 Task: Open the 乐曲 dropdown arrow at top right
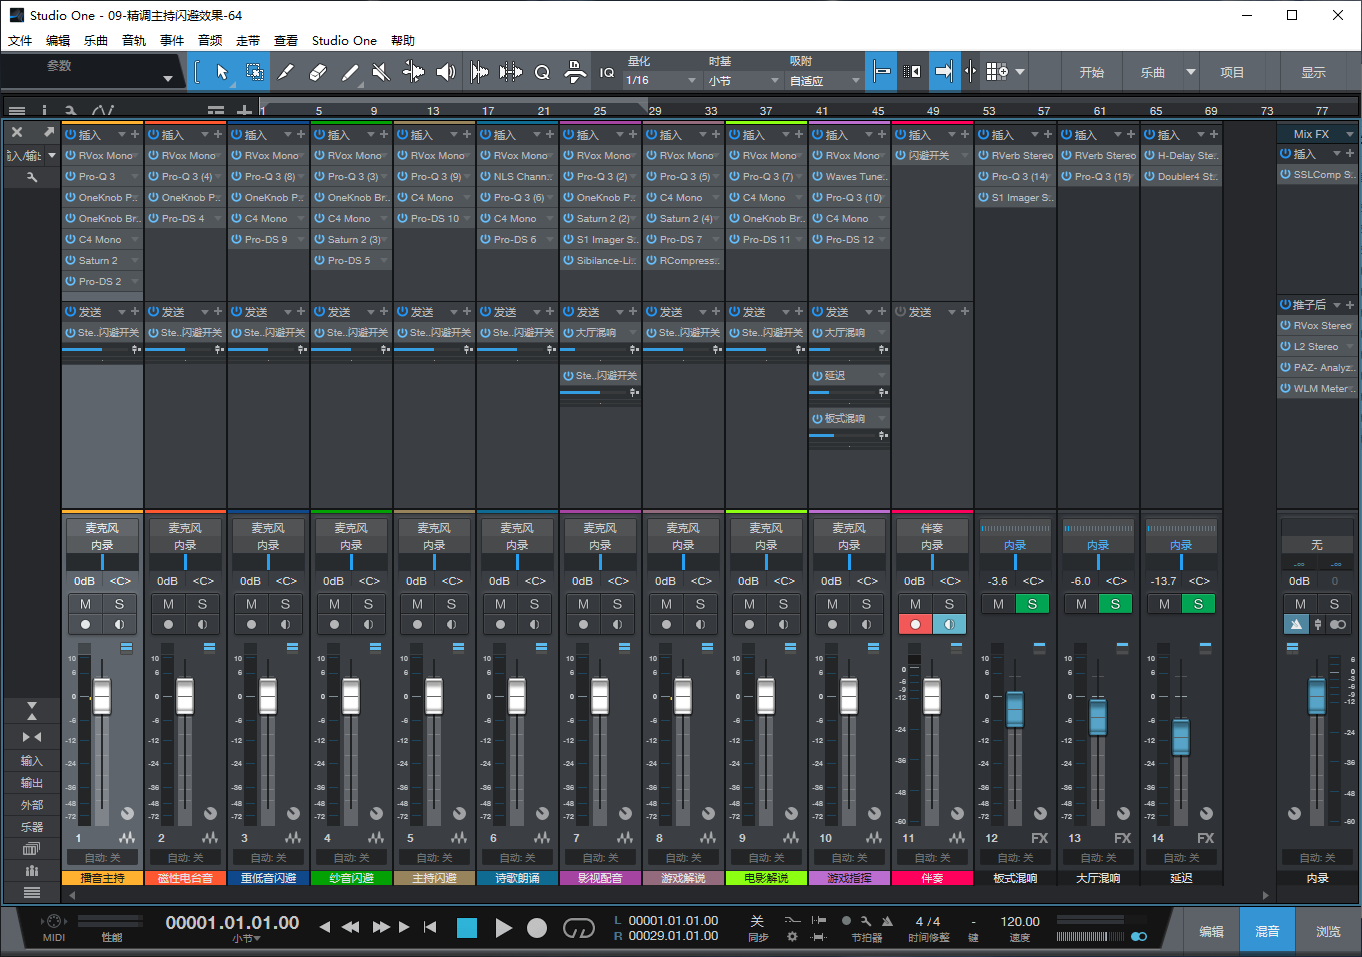tap(1190, 71)
